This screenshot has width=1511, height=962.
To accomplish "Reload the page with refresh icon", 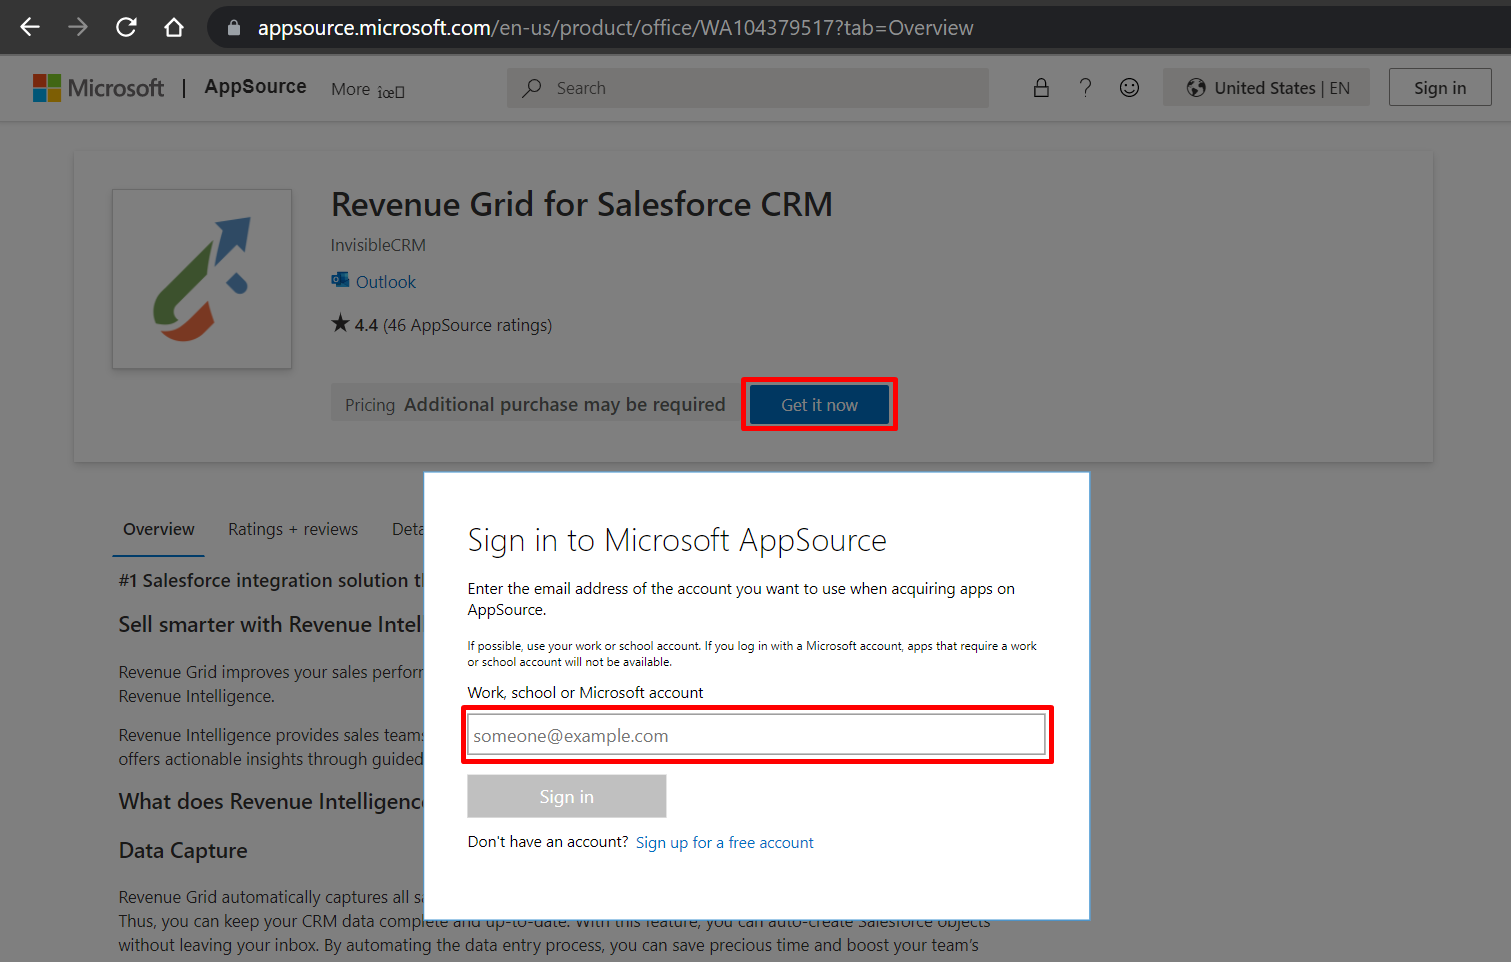I will (126, 27).
